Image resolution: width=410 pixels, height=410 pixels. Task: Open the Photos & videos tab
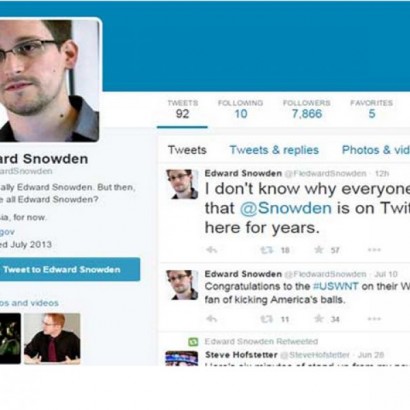pyautogui.click(x=376, y=150)
